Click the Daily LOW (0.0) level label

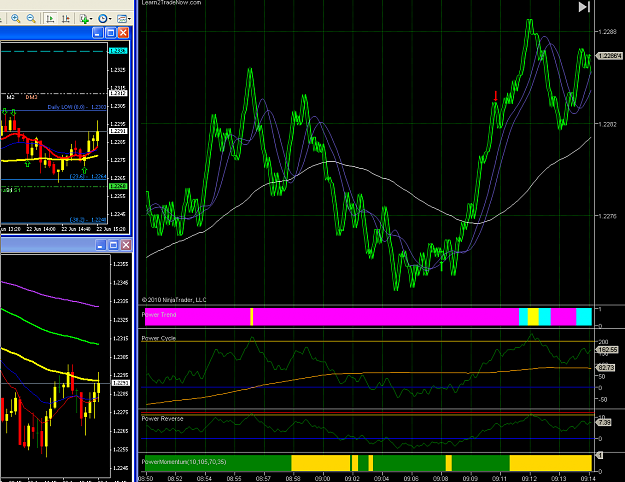pos(77,107)
